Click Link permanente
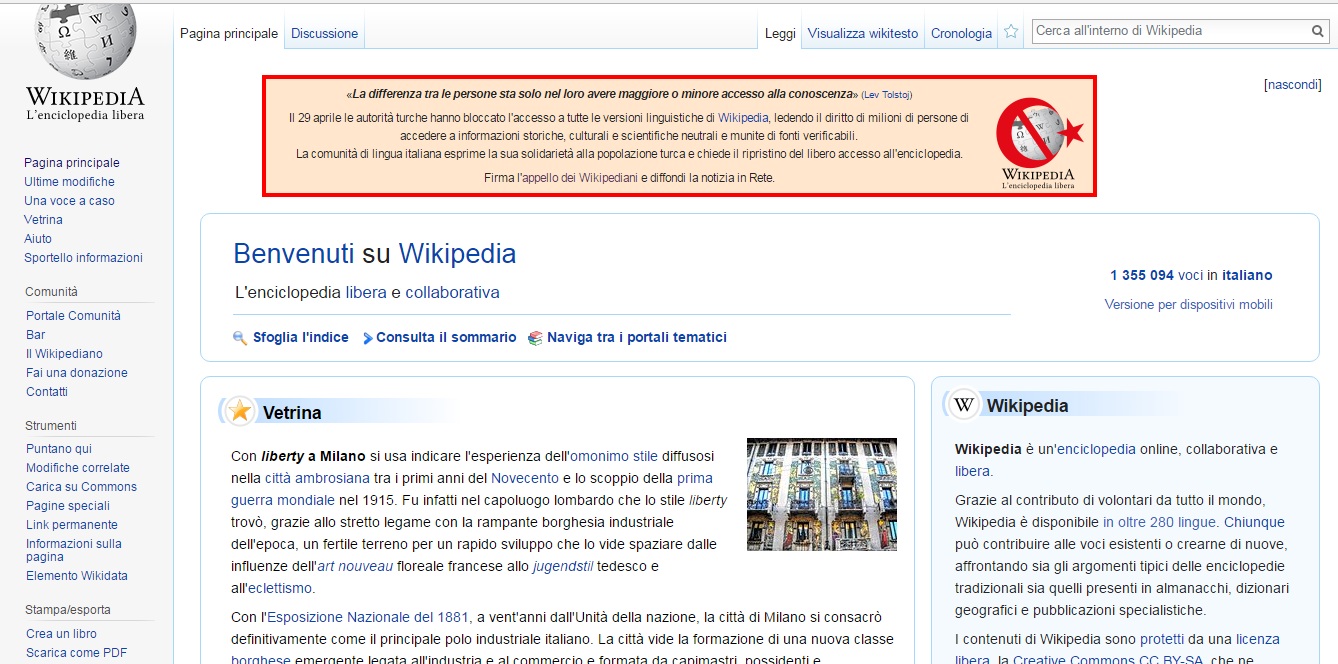The width and height of the screenshot is (1338, 664). pyautogui.click(x=72, y=525)
